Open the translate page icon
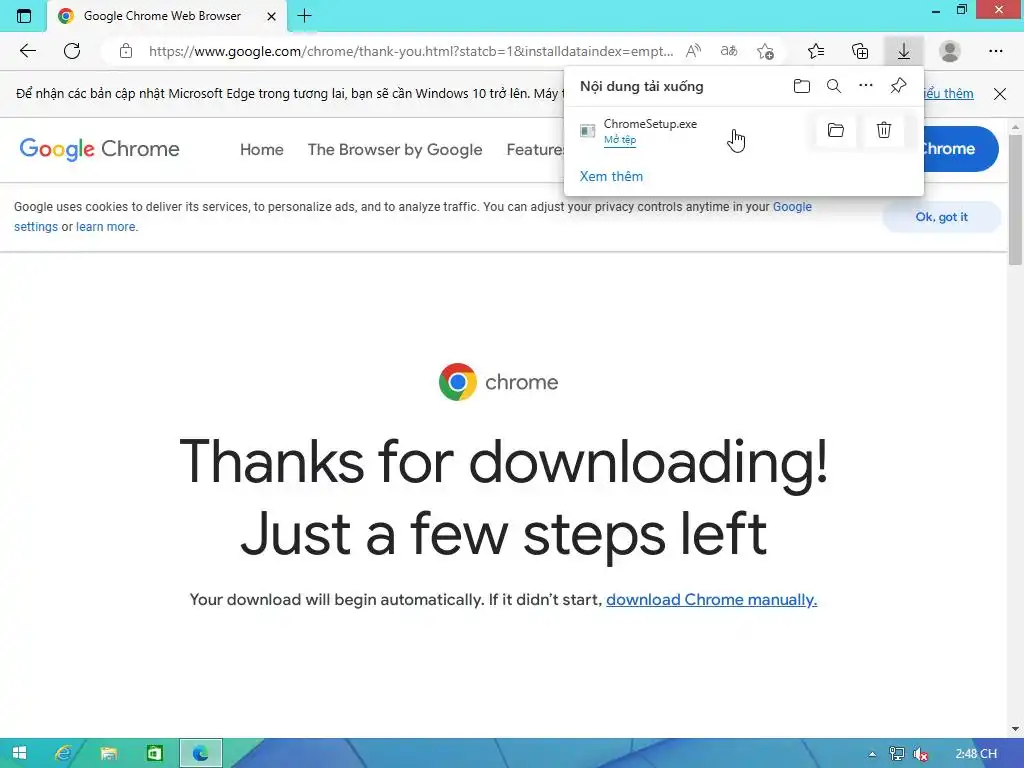The image size is (1024, 768). click(729, 51)
